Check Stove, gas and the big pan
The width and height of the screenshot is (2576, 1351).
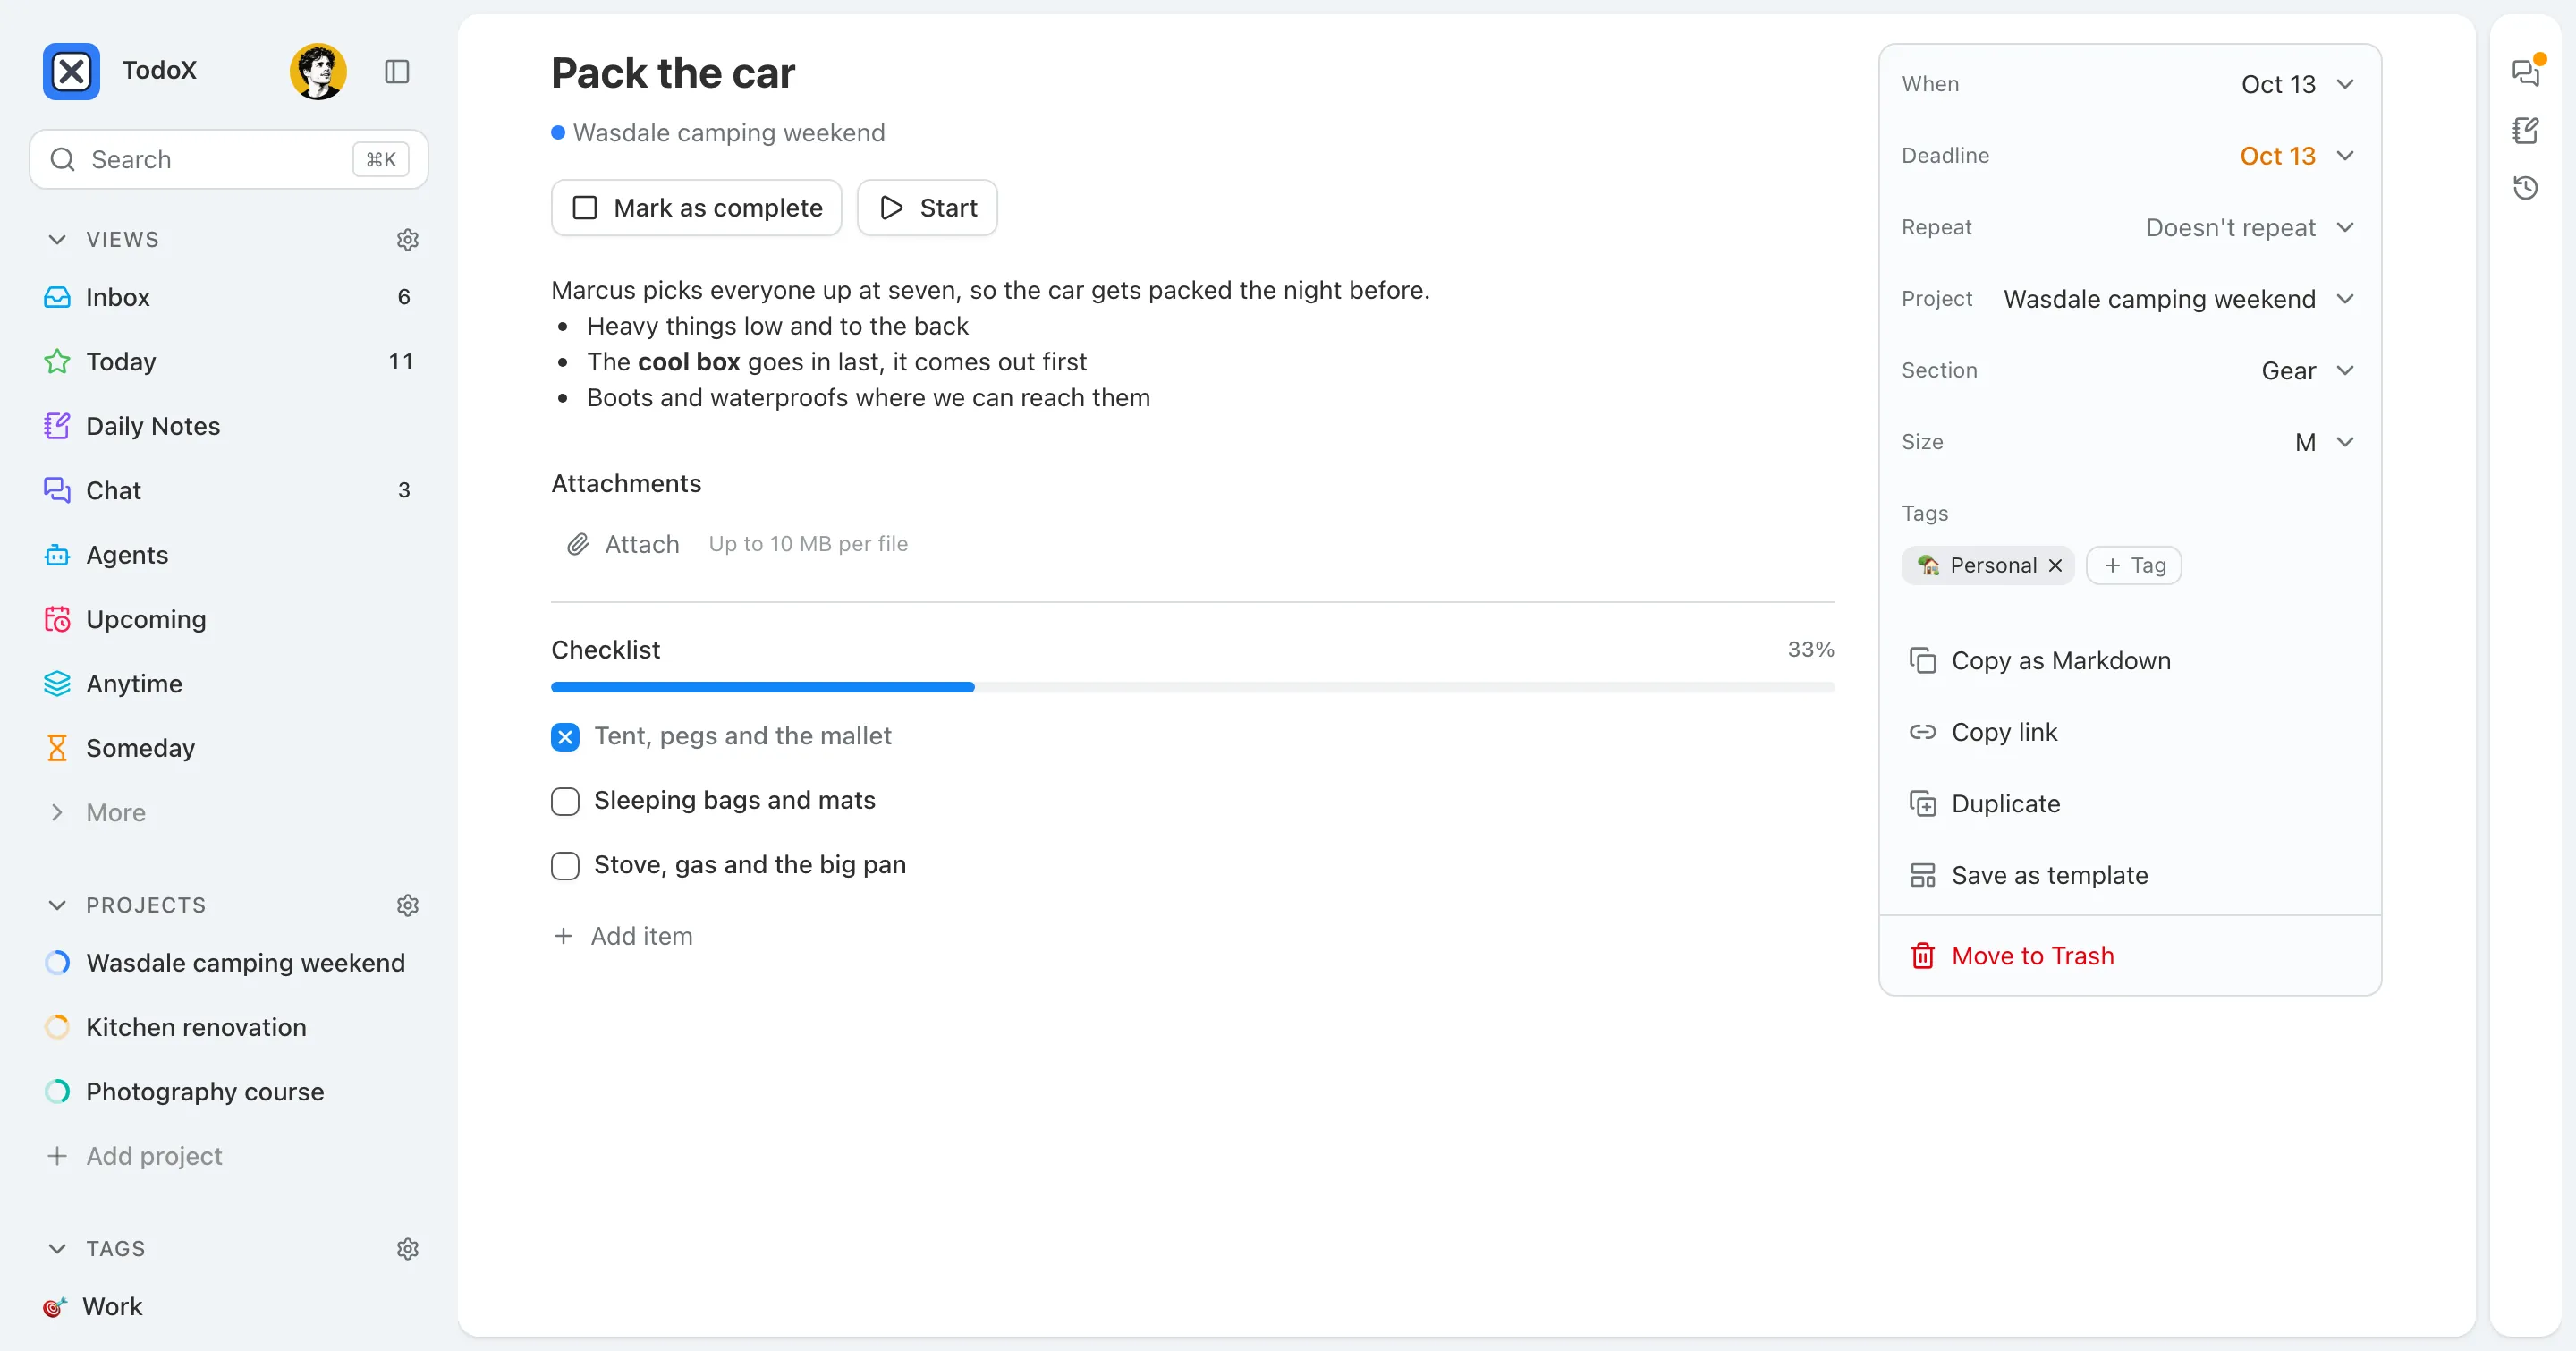[x=565, y=865]
